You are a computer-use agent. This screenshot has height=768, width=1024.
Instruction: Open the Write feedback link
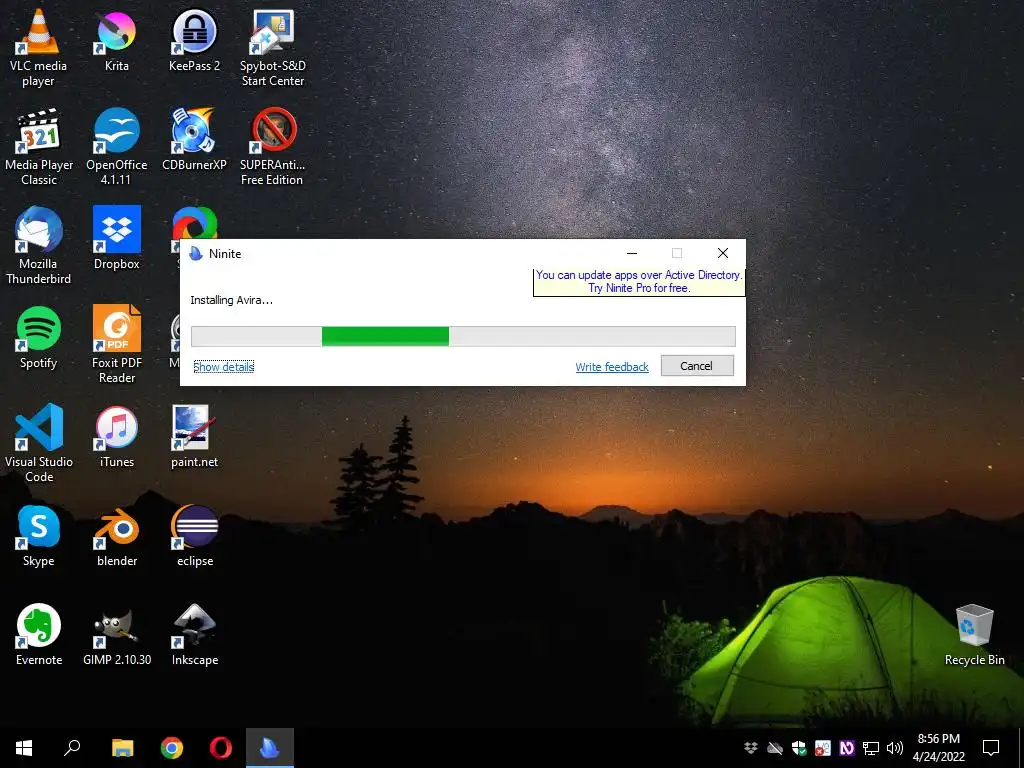click(x=612, y=367)
